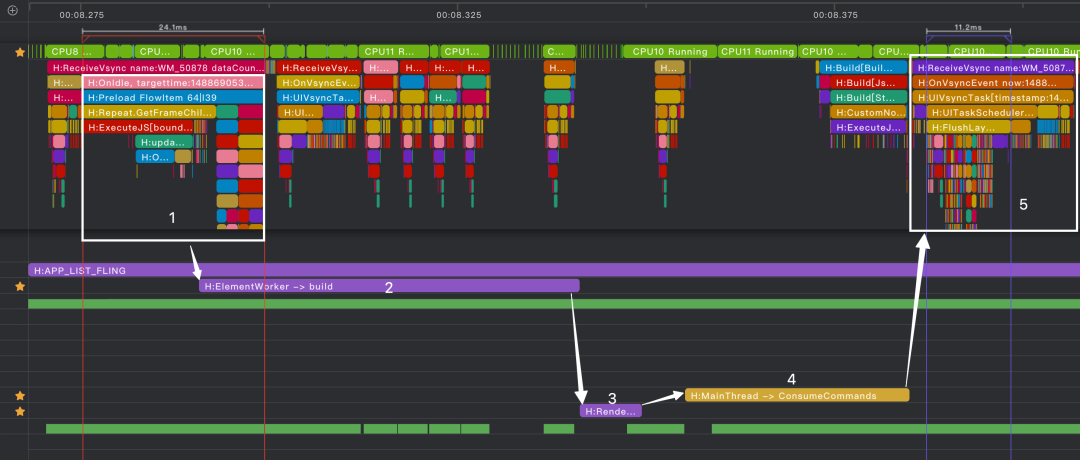Select the purple H:ExecuteJ... slice
The image size is (1080, 460).
[869, 127]
